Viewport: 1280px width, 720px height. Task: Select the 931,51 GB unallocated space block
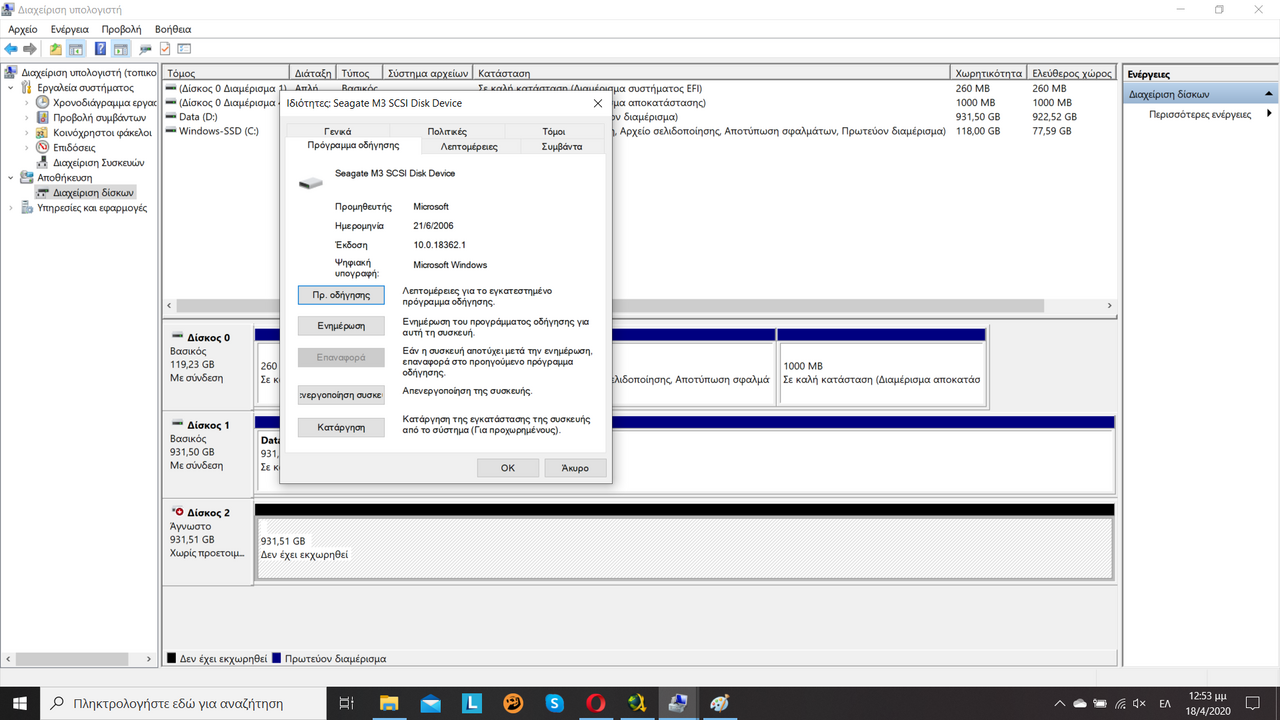(x=685, y=547)
